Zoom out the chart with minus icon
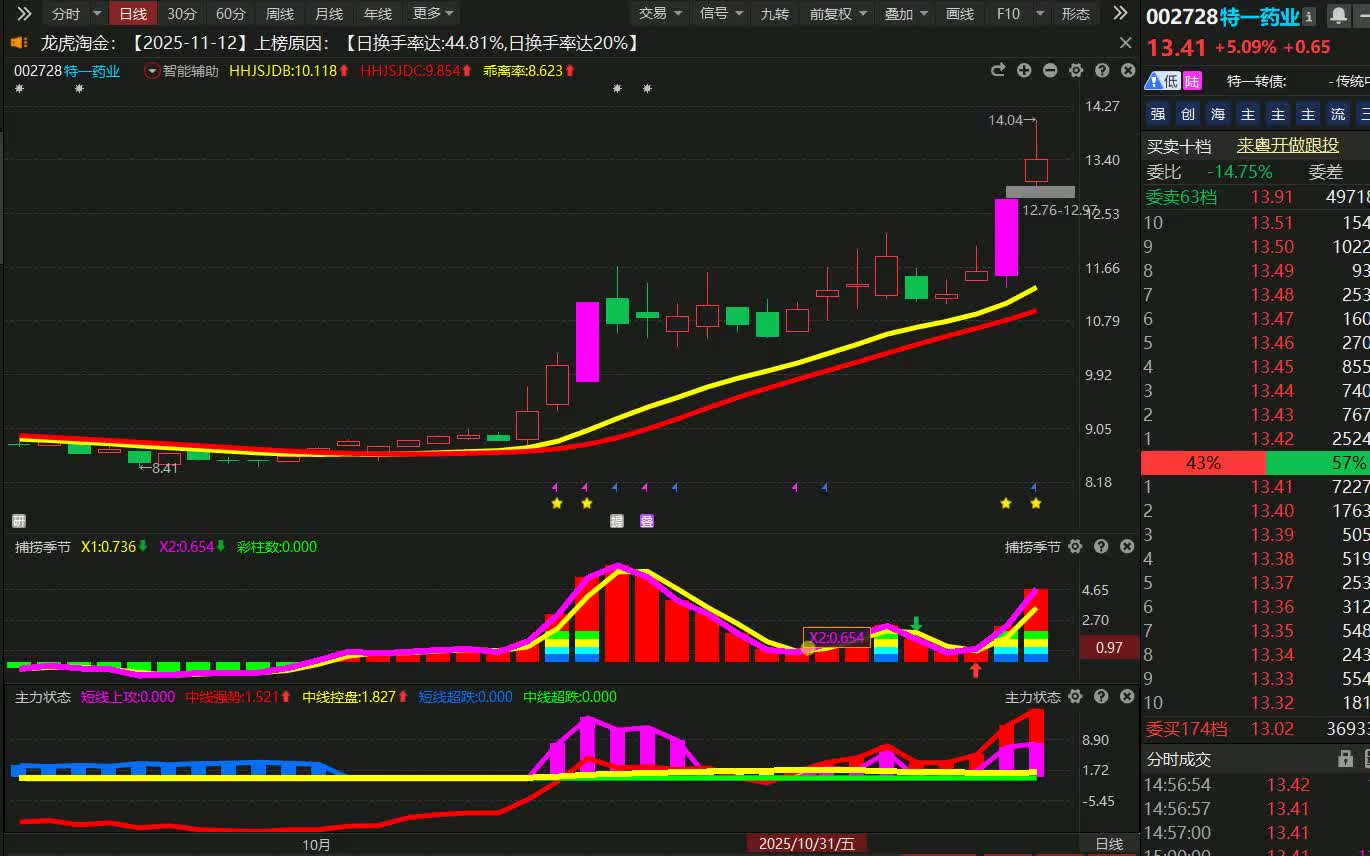 pos(1050,70)
